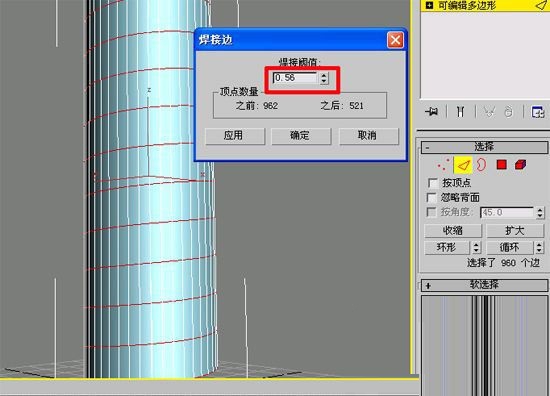
Task: Click Make Unique icon
Action: click(489, 112)
